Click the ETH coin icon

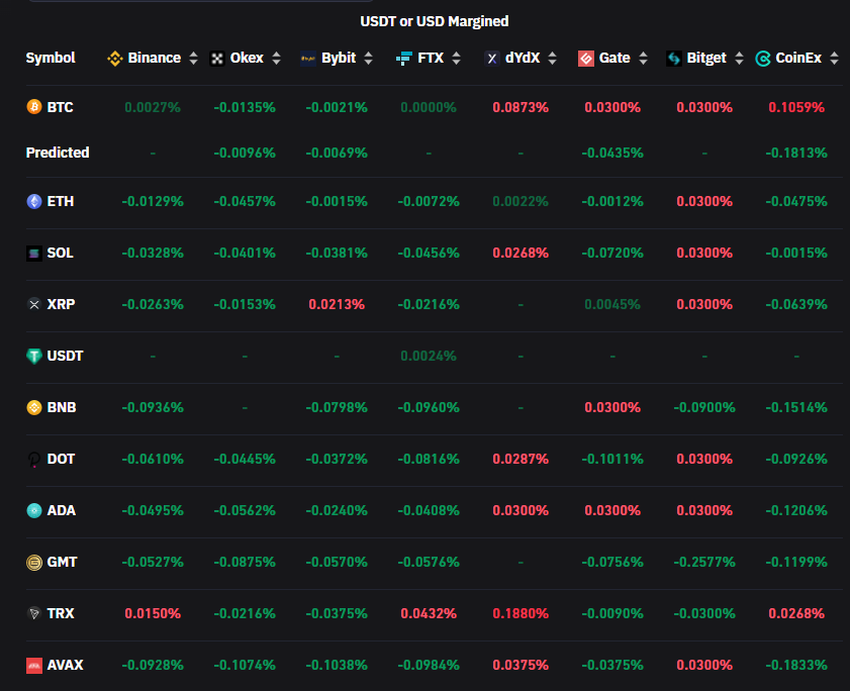(x=34, y=202)
